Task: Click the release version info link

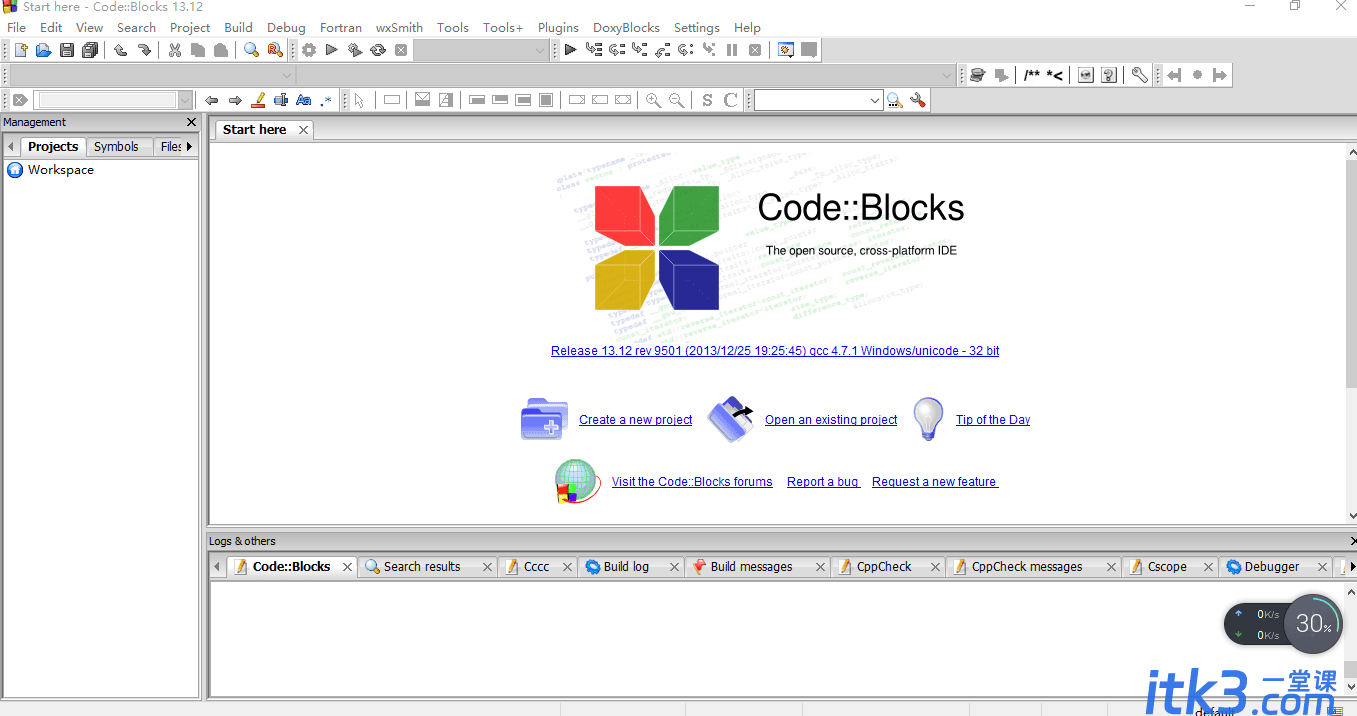Action: 775,351
